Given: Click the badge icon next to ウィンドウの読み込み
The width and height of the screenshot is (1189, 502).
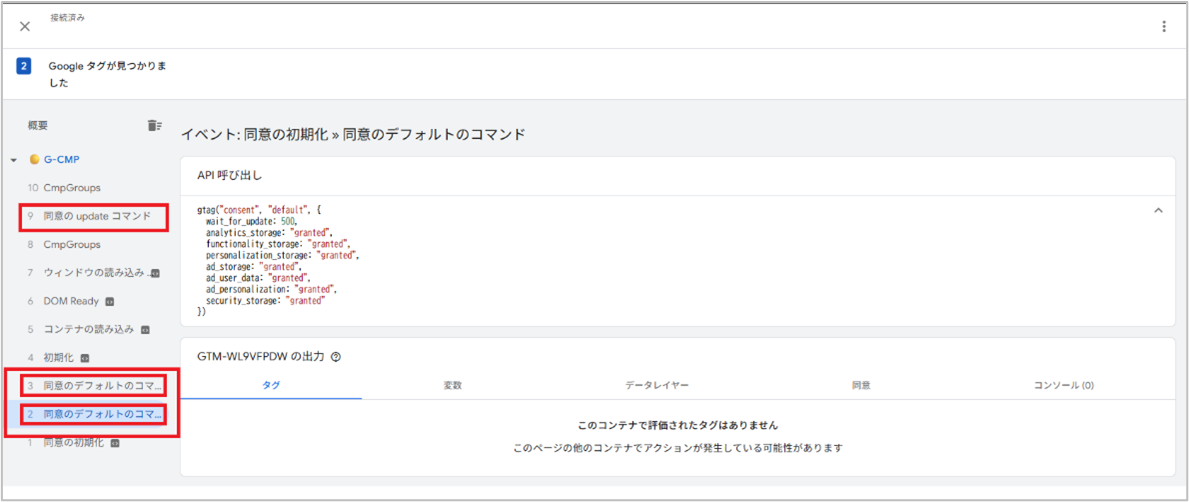Looking at the screenshot, I should tap(153, 273).
